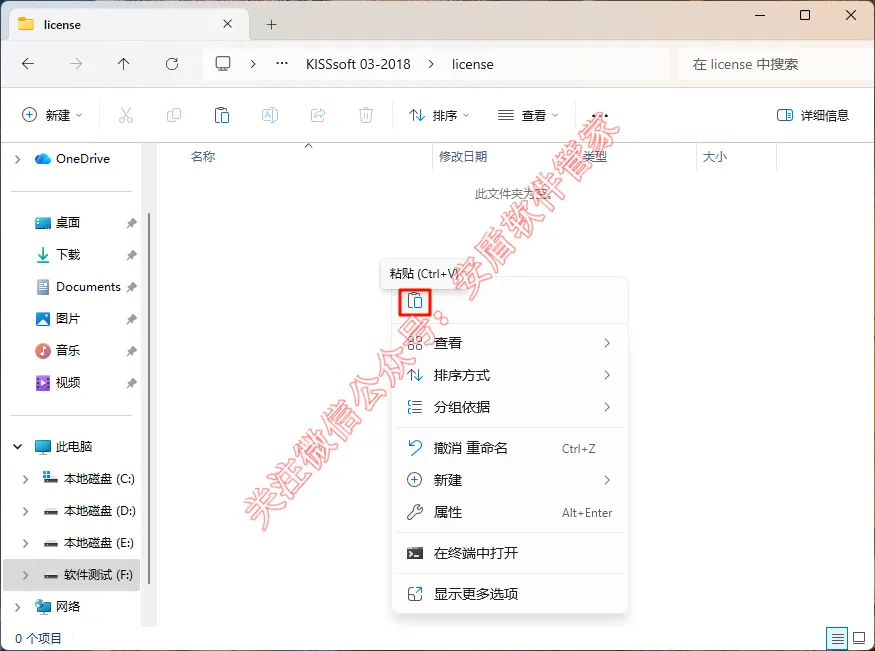The image size is (875, 651).
Task: Expand the 网络 tree node
Action: (x=17, y=607)
